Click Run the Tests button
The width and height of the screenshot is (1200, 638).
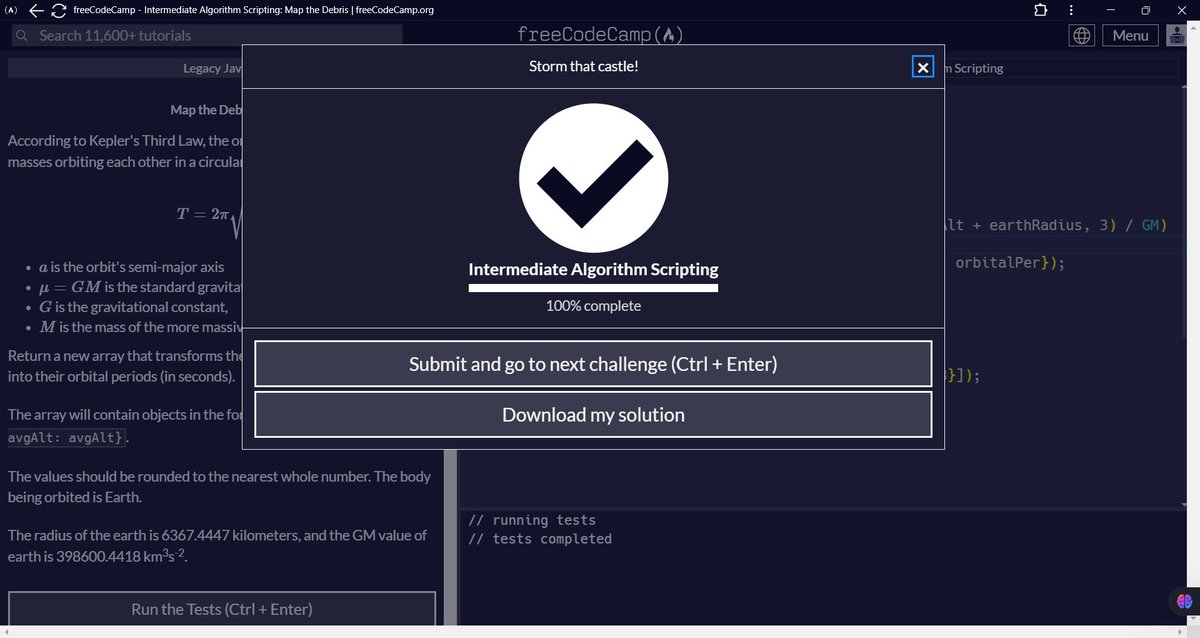[x=222, y=609]
